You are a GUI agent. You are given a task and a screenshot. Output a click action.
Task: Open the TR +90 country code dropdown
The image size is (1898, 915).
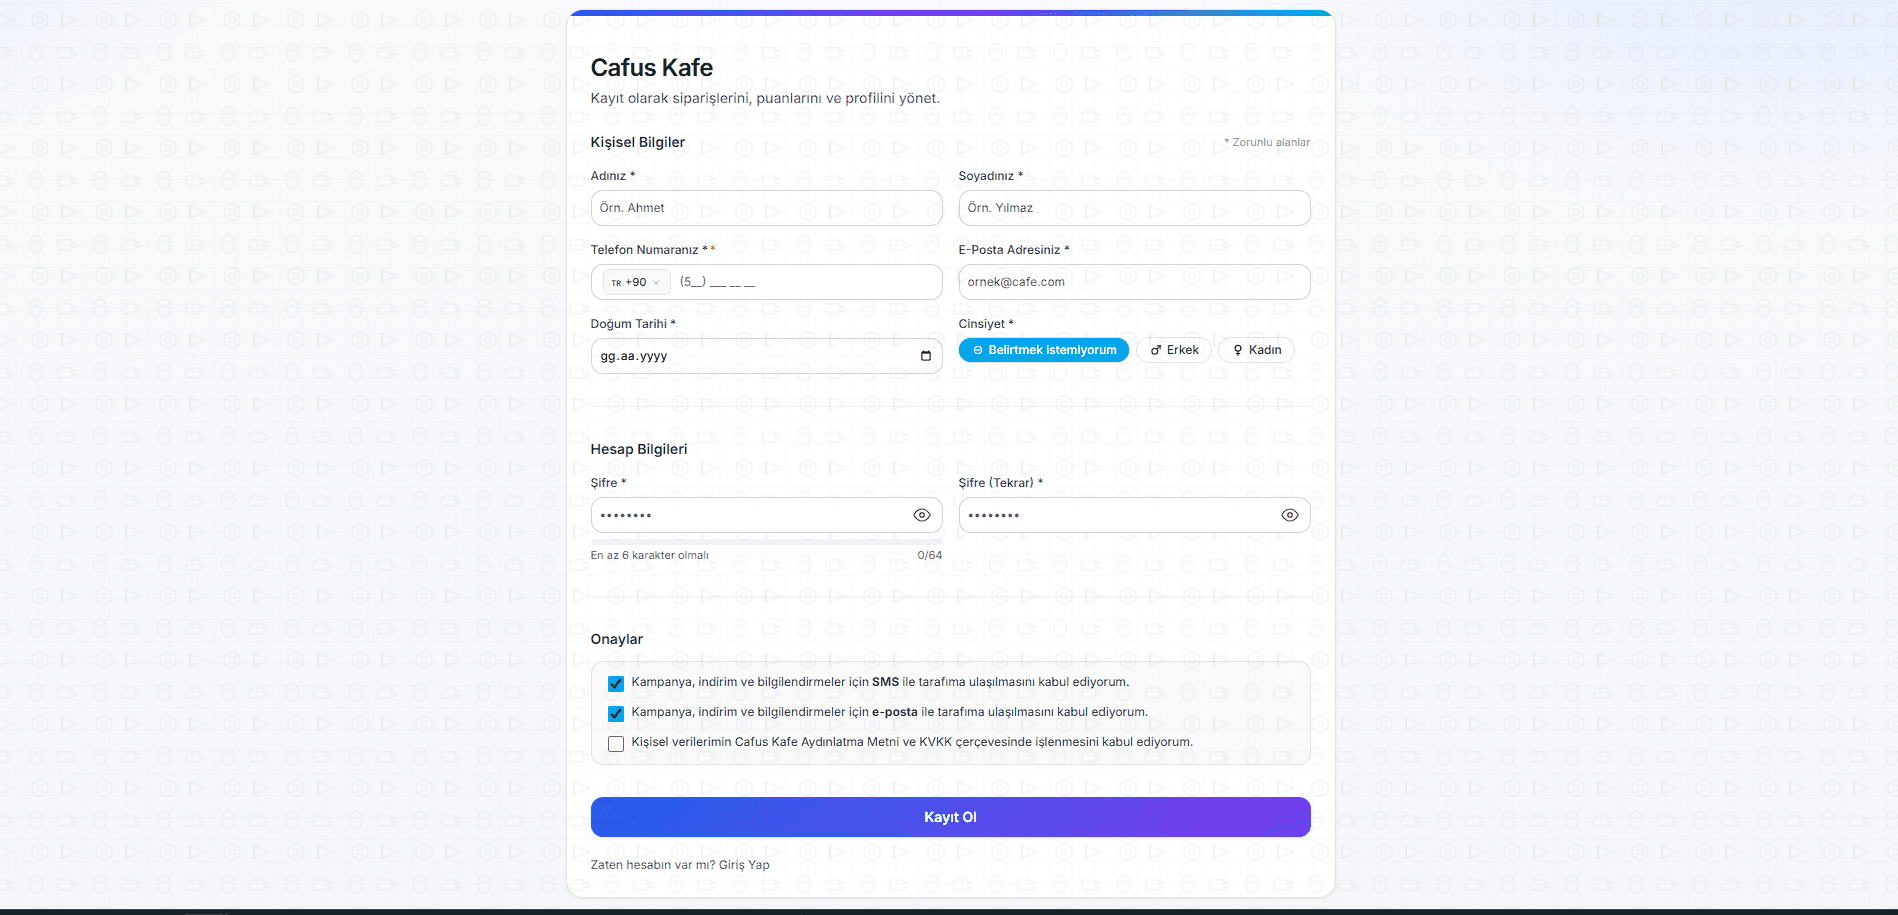click(635, 283)
